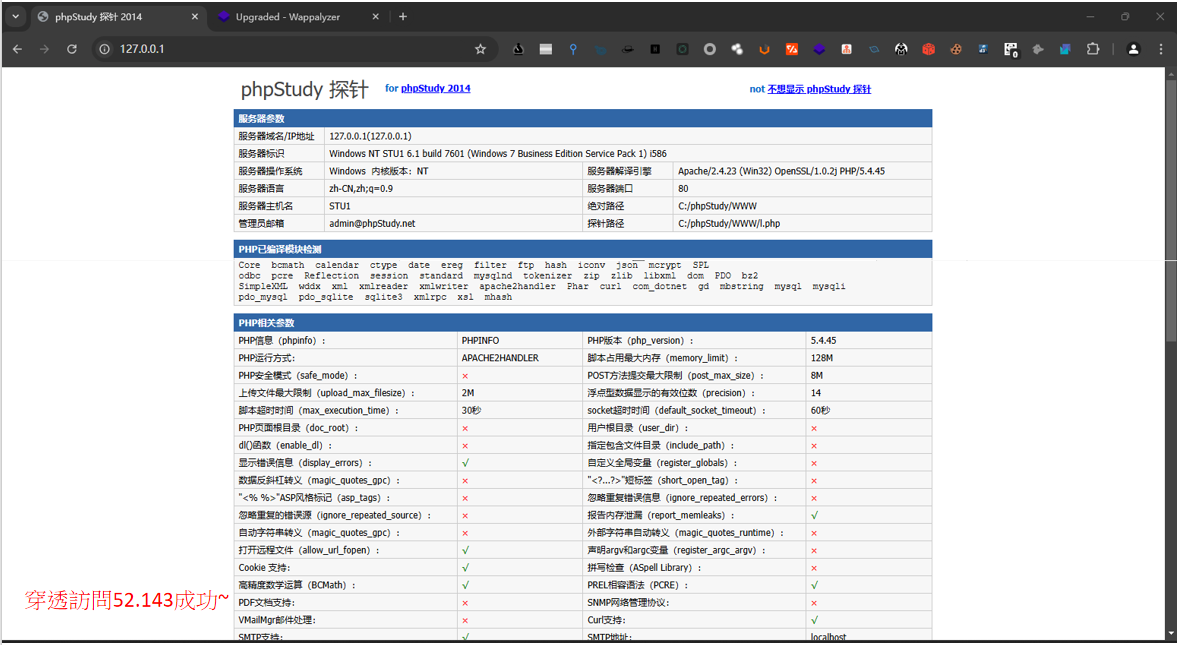
Task: Select the admin@phpStudy.net email text
Action: [x=372, y=224]
